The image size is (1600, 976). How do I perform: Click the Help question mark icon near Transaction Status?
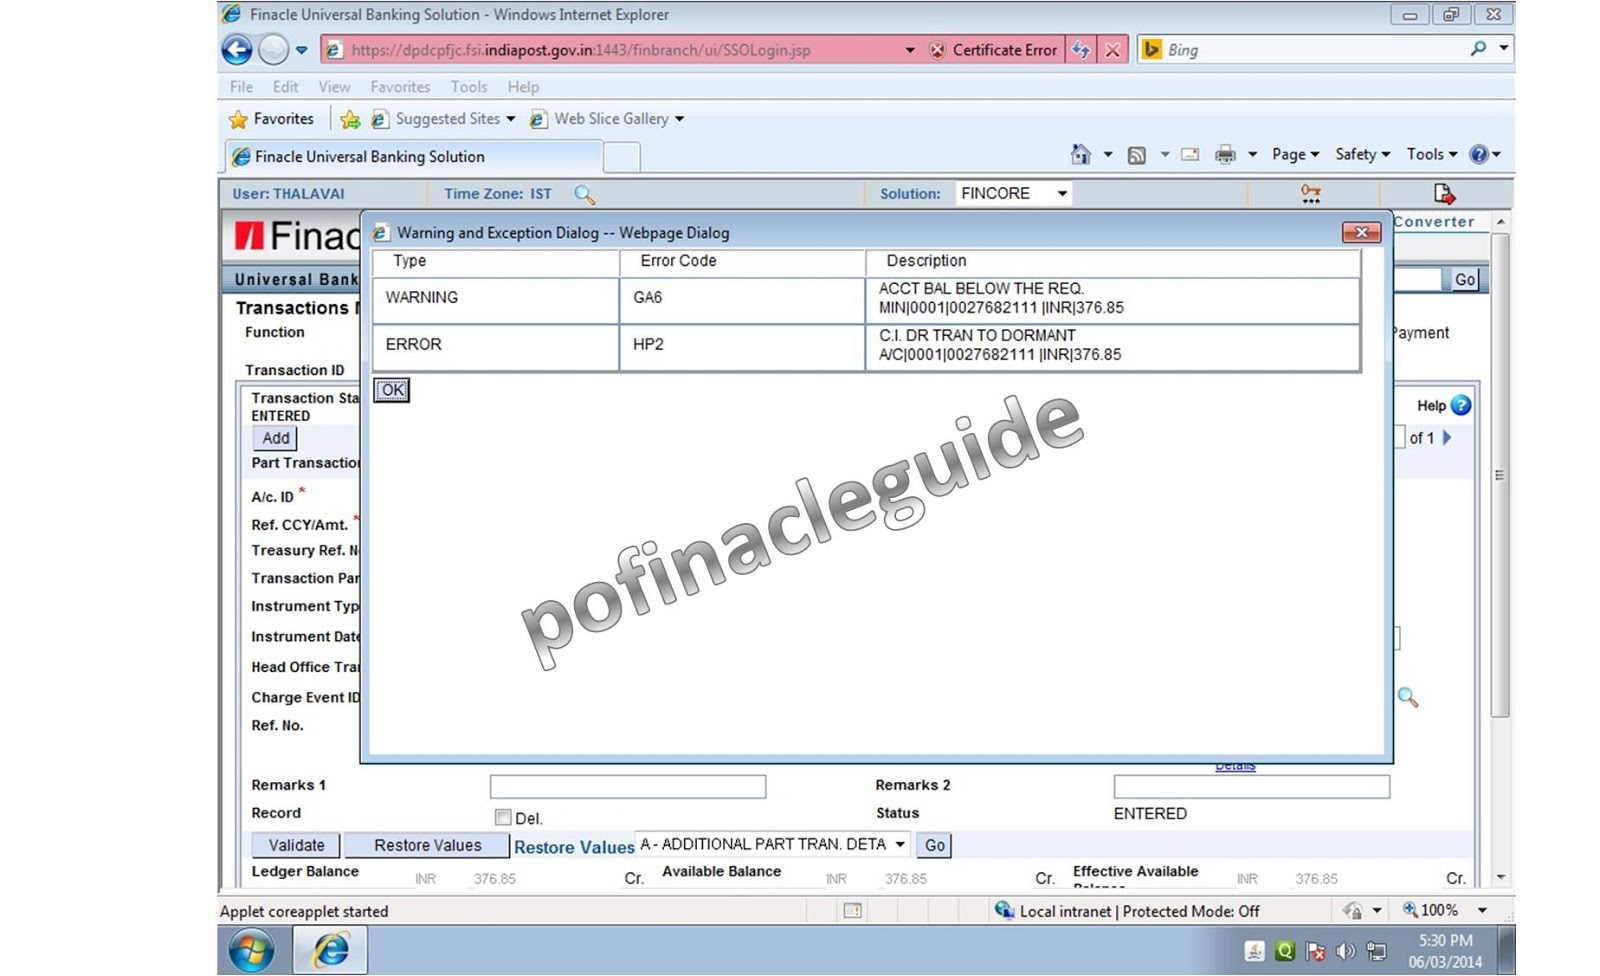click(x=1459, y=406)
